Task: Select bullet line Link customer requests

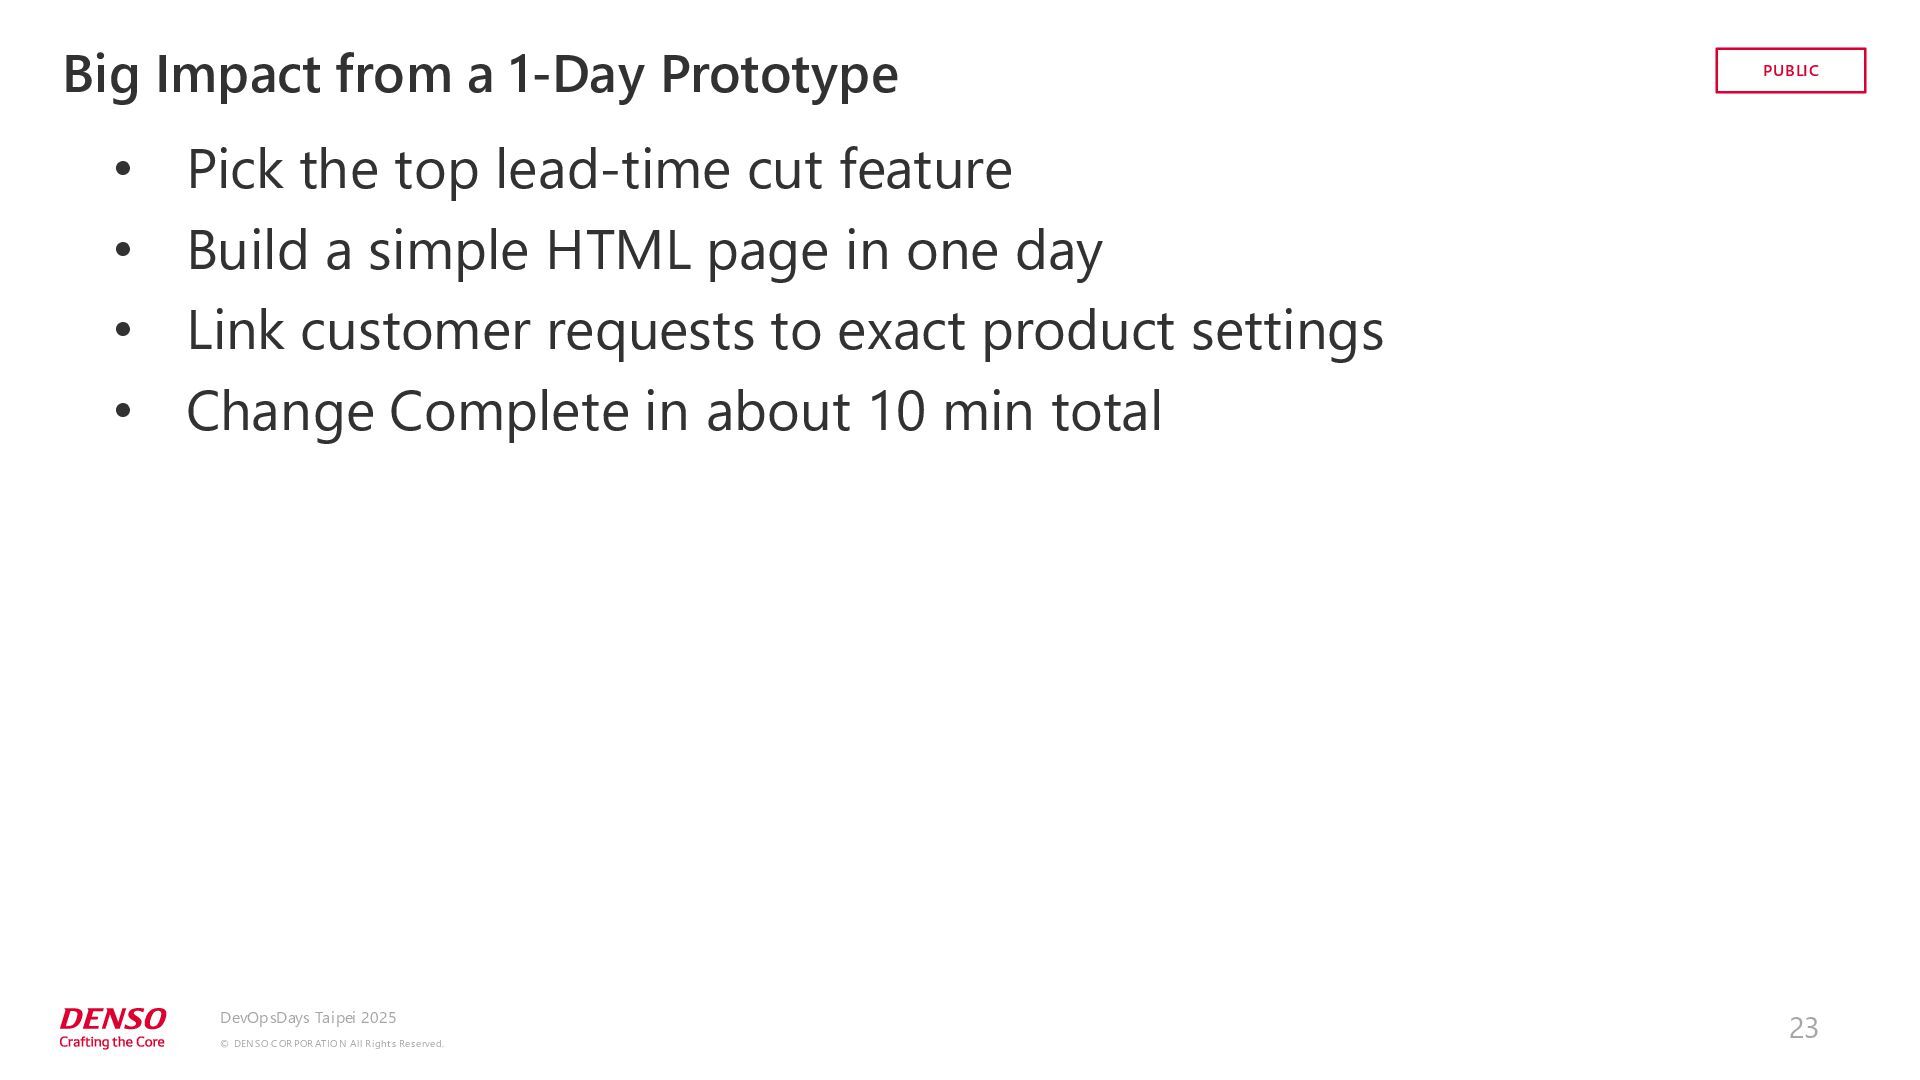Action: 785,330
